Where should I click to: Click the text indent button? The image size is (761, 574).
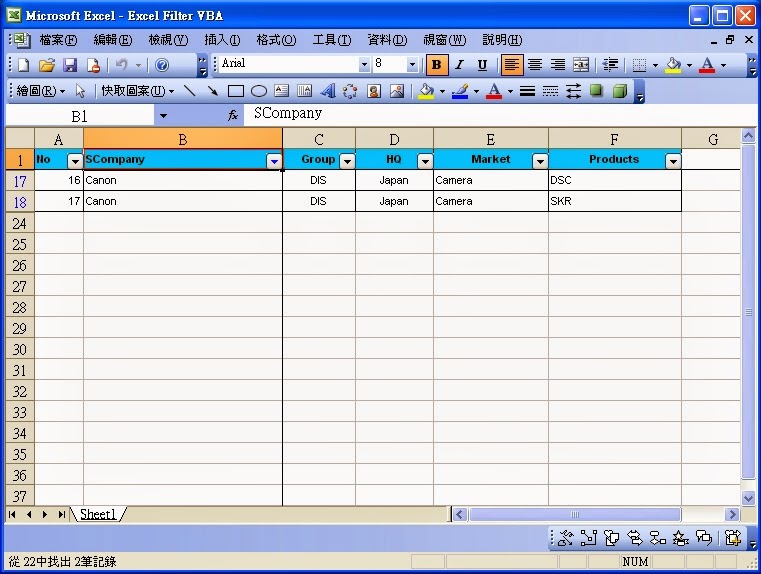pyautogui.click(x=610, y=65)
